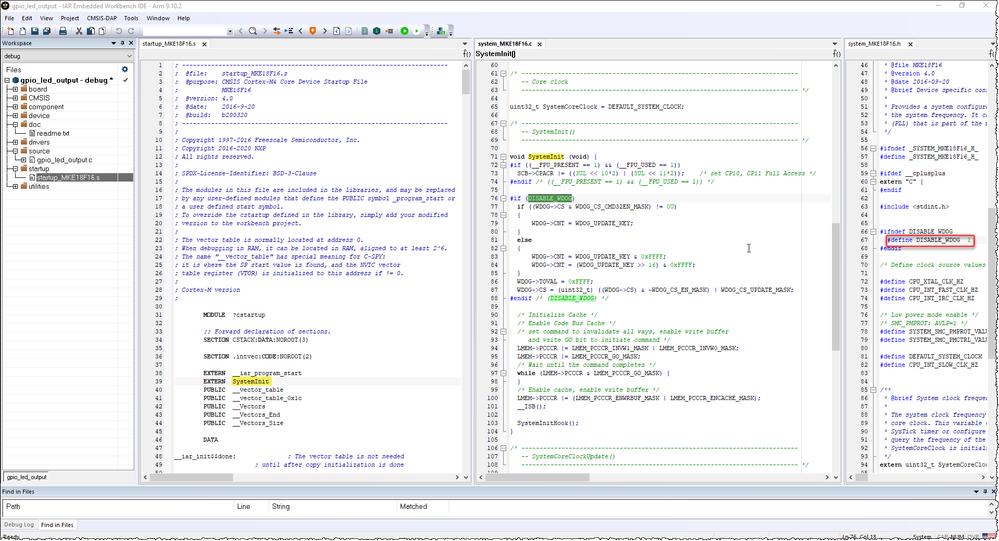Pin the Workspace panel
The image size is (999, 541).
click(x=120, y=44)
